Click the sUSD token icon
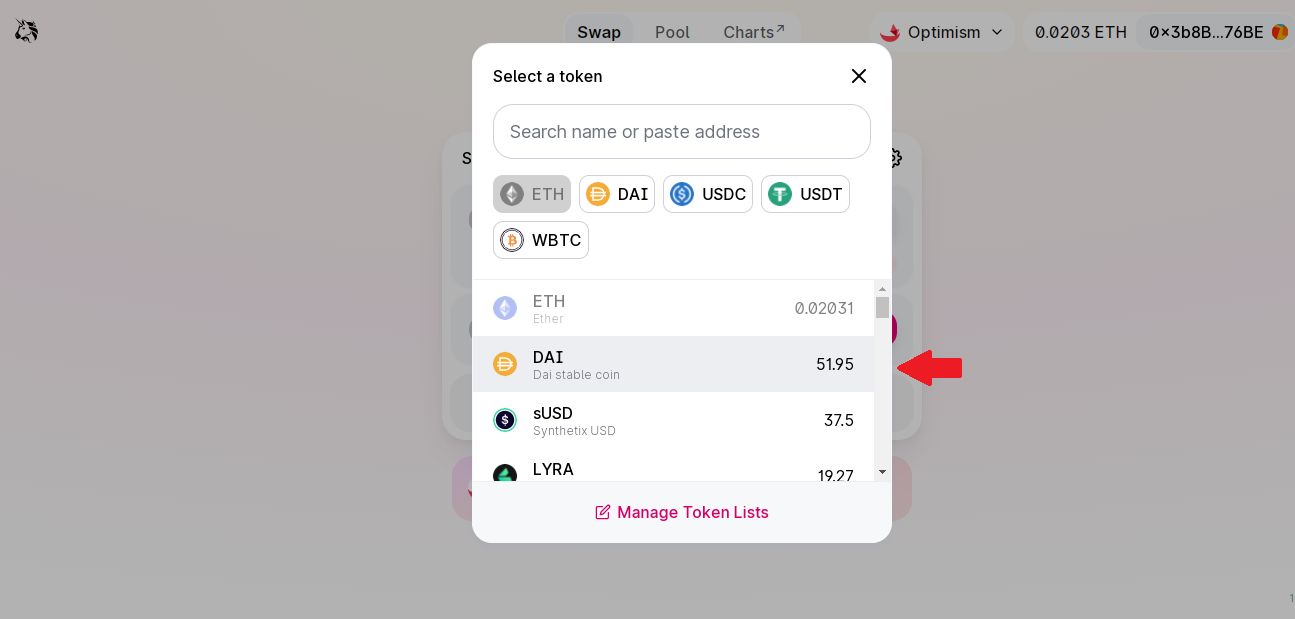Image resolution: width=1295 pixels, height=619 pixels. [x=505, y=420]
